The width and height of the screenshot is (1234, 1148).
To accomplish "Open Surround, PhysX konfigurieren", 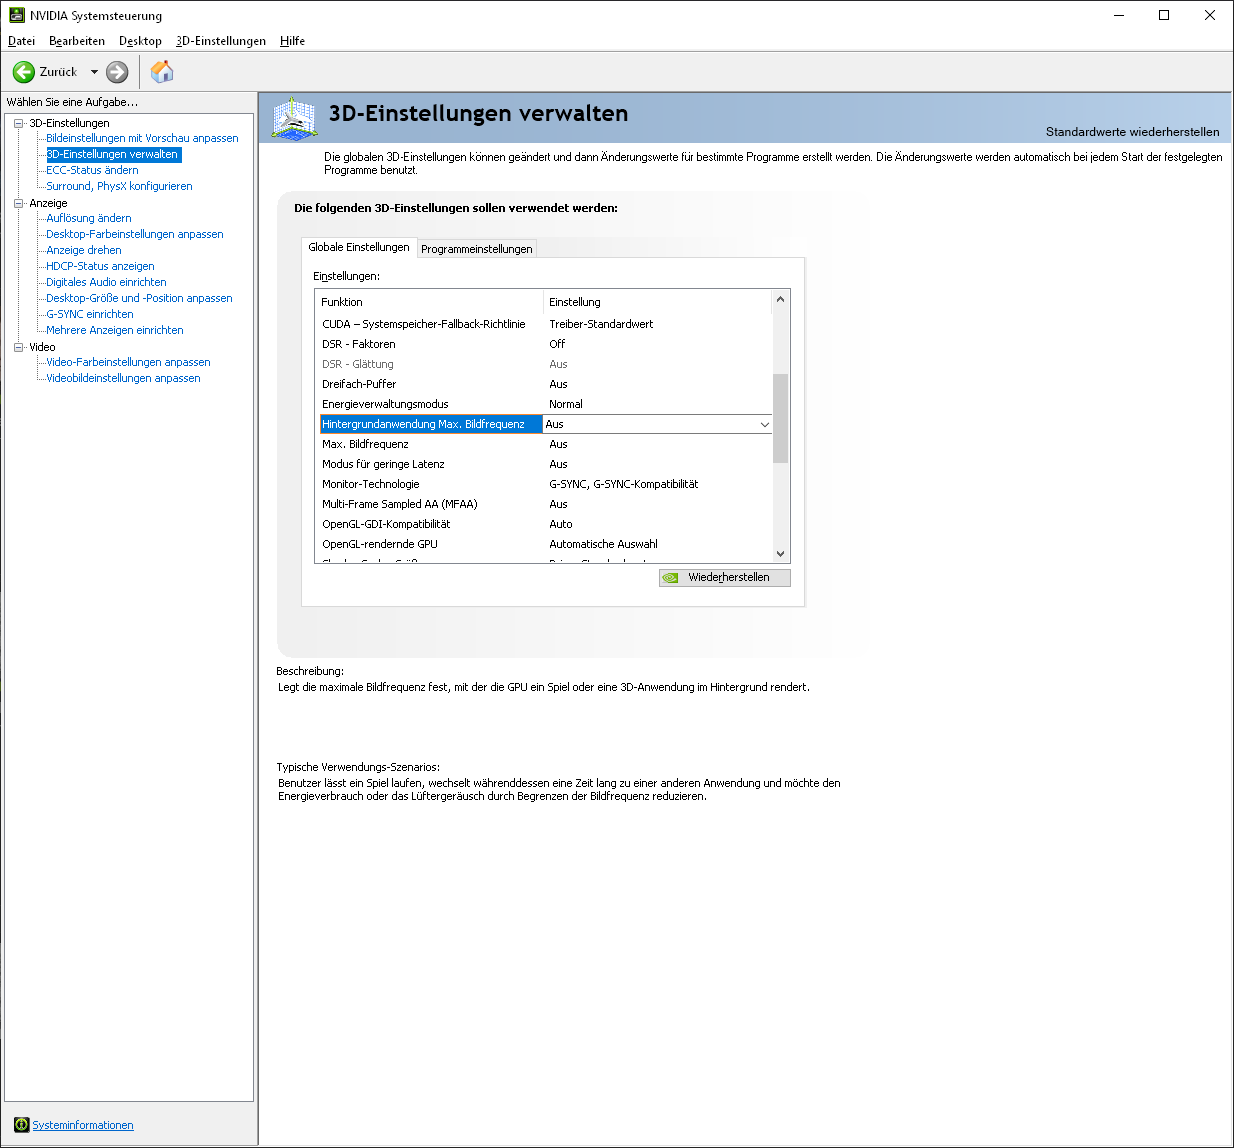I will [119, 186].
